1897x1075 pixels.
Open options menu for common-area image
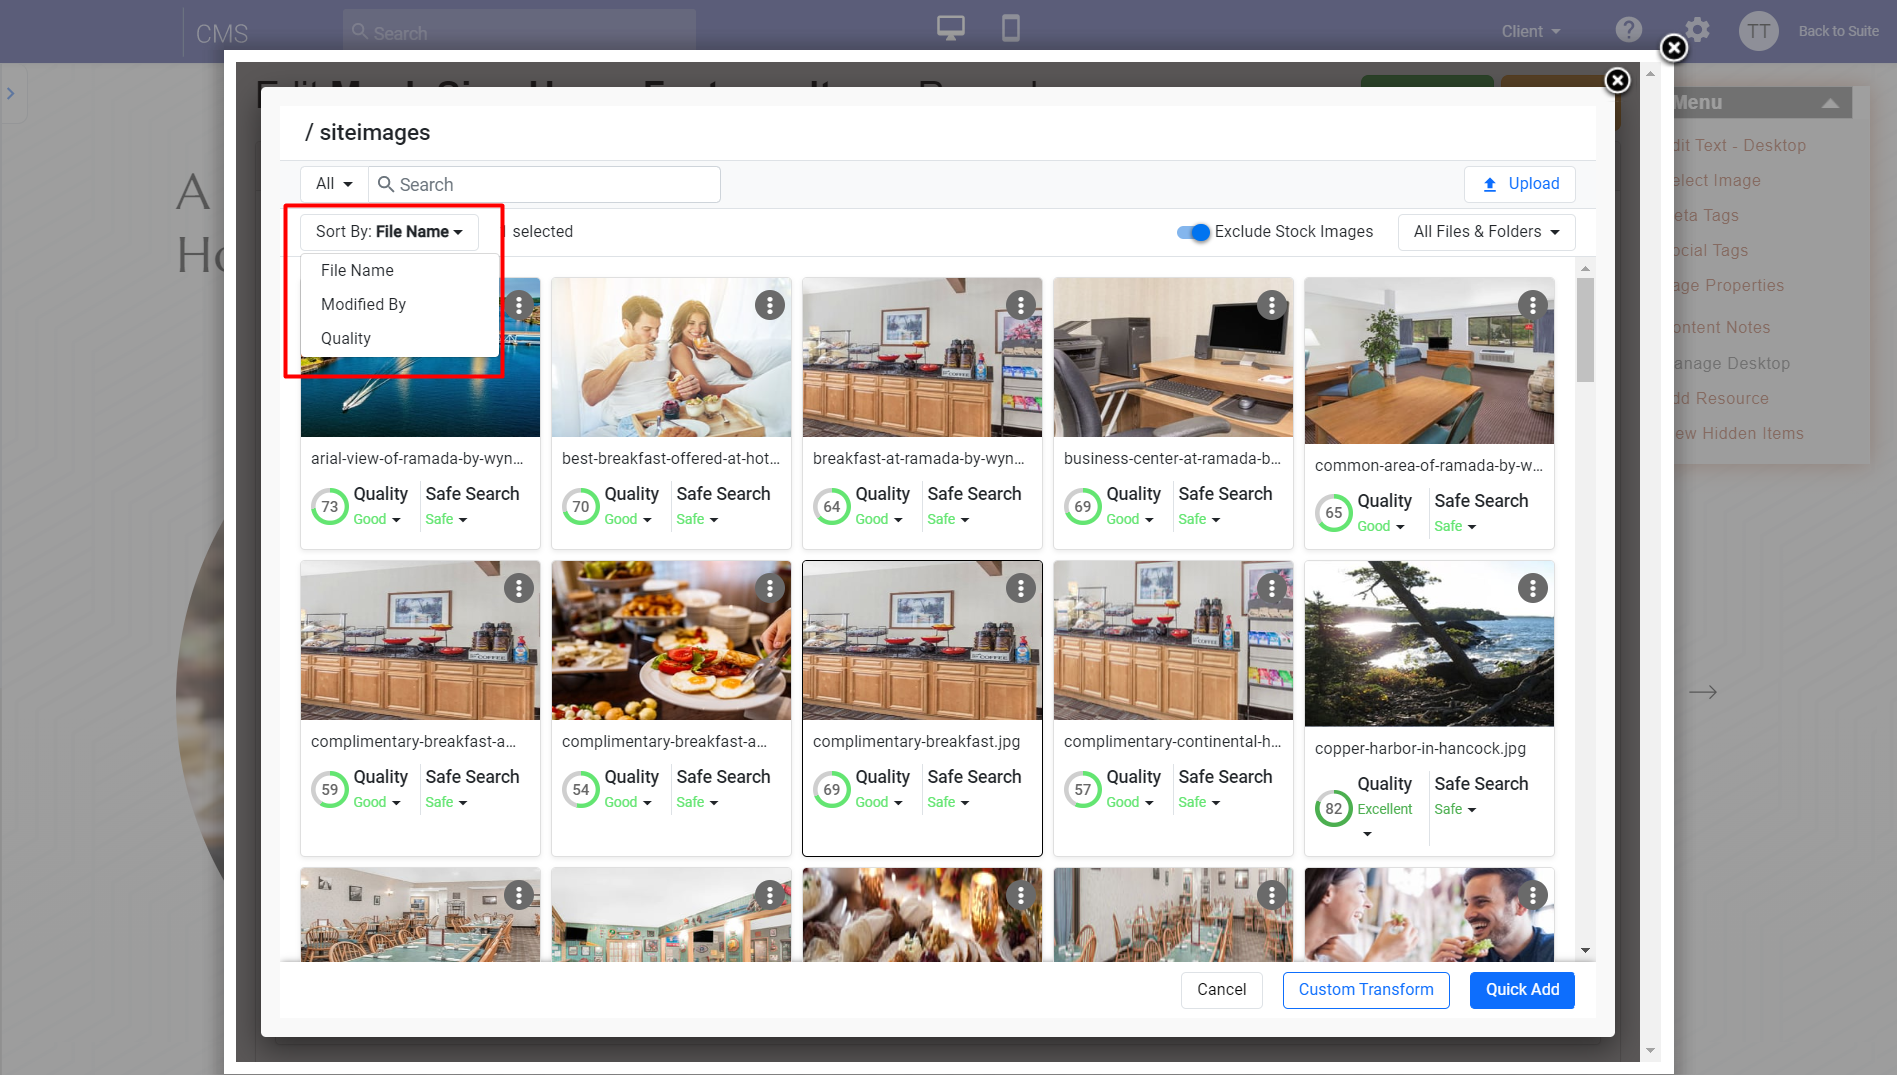(1533, 305)
